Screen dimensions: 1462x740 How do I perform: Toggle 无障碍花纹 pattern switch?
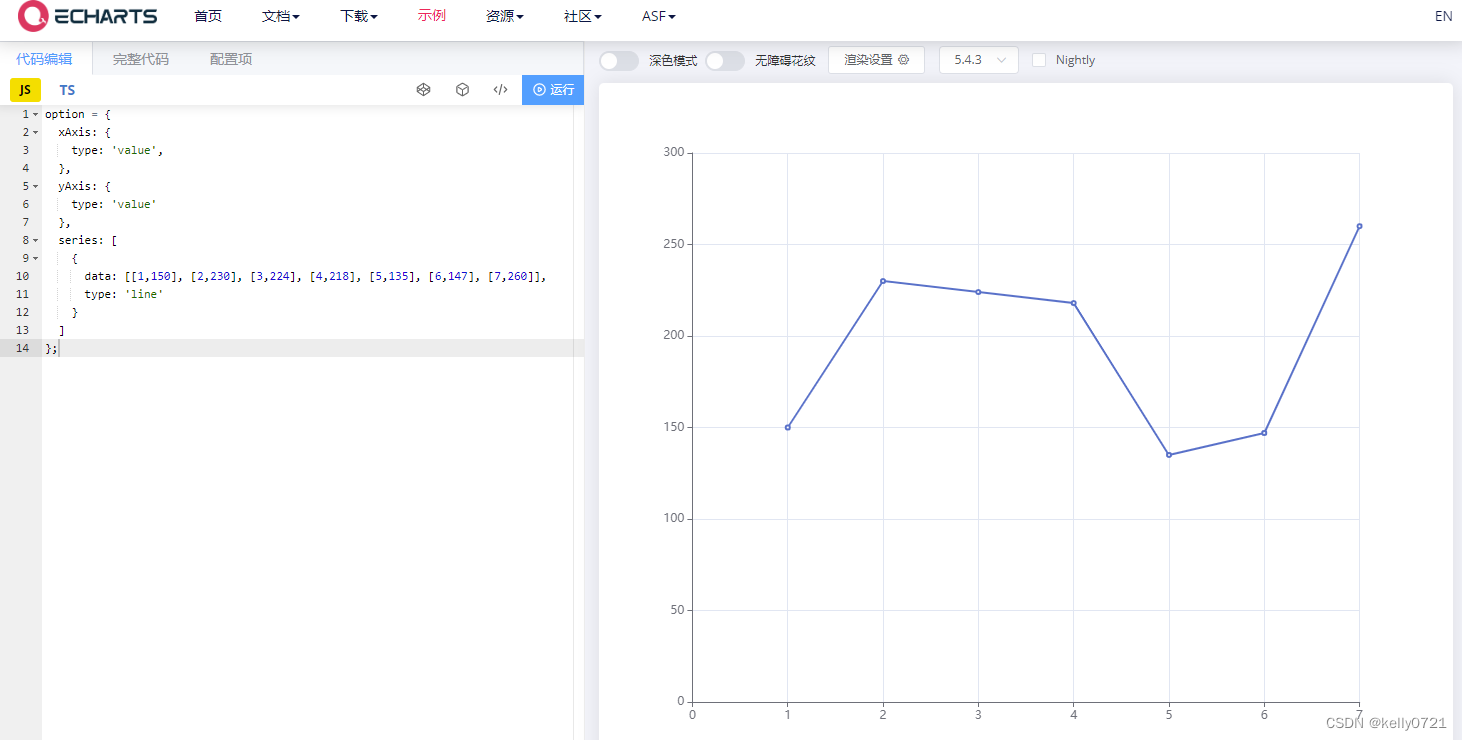[x=725, y=60]
